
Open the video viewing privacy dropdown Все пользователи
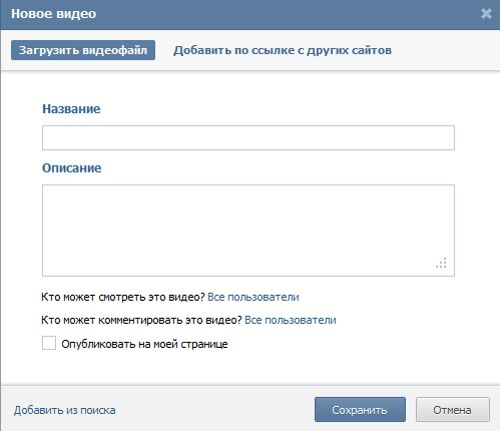point(253,297)
